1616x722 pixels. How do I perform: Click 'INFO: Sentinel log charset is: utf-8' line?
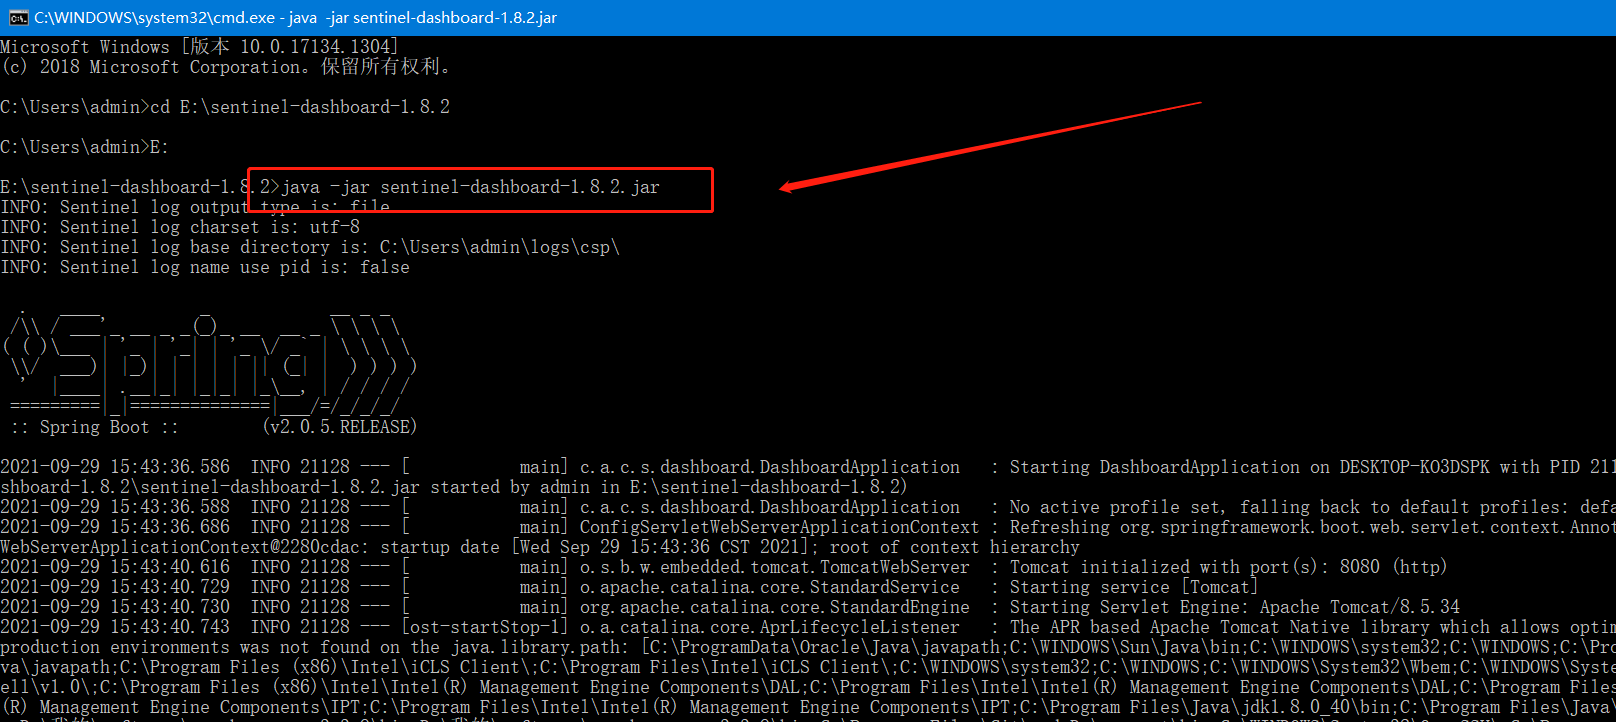pos(180,227)
